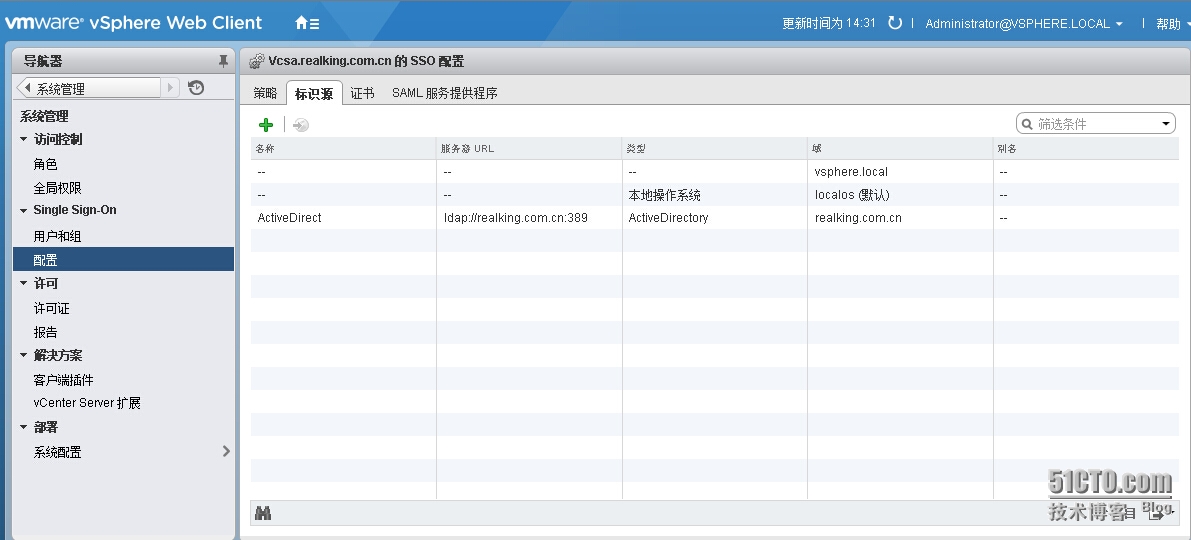Sort by the 类型 column header
1191x540 pixels.
714,149
